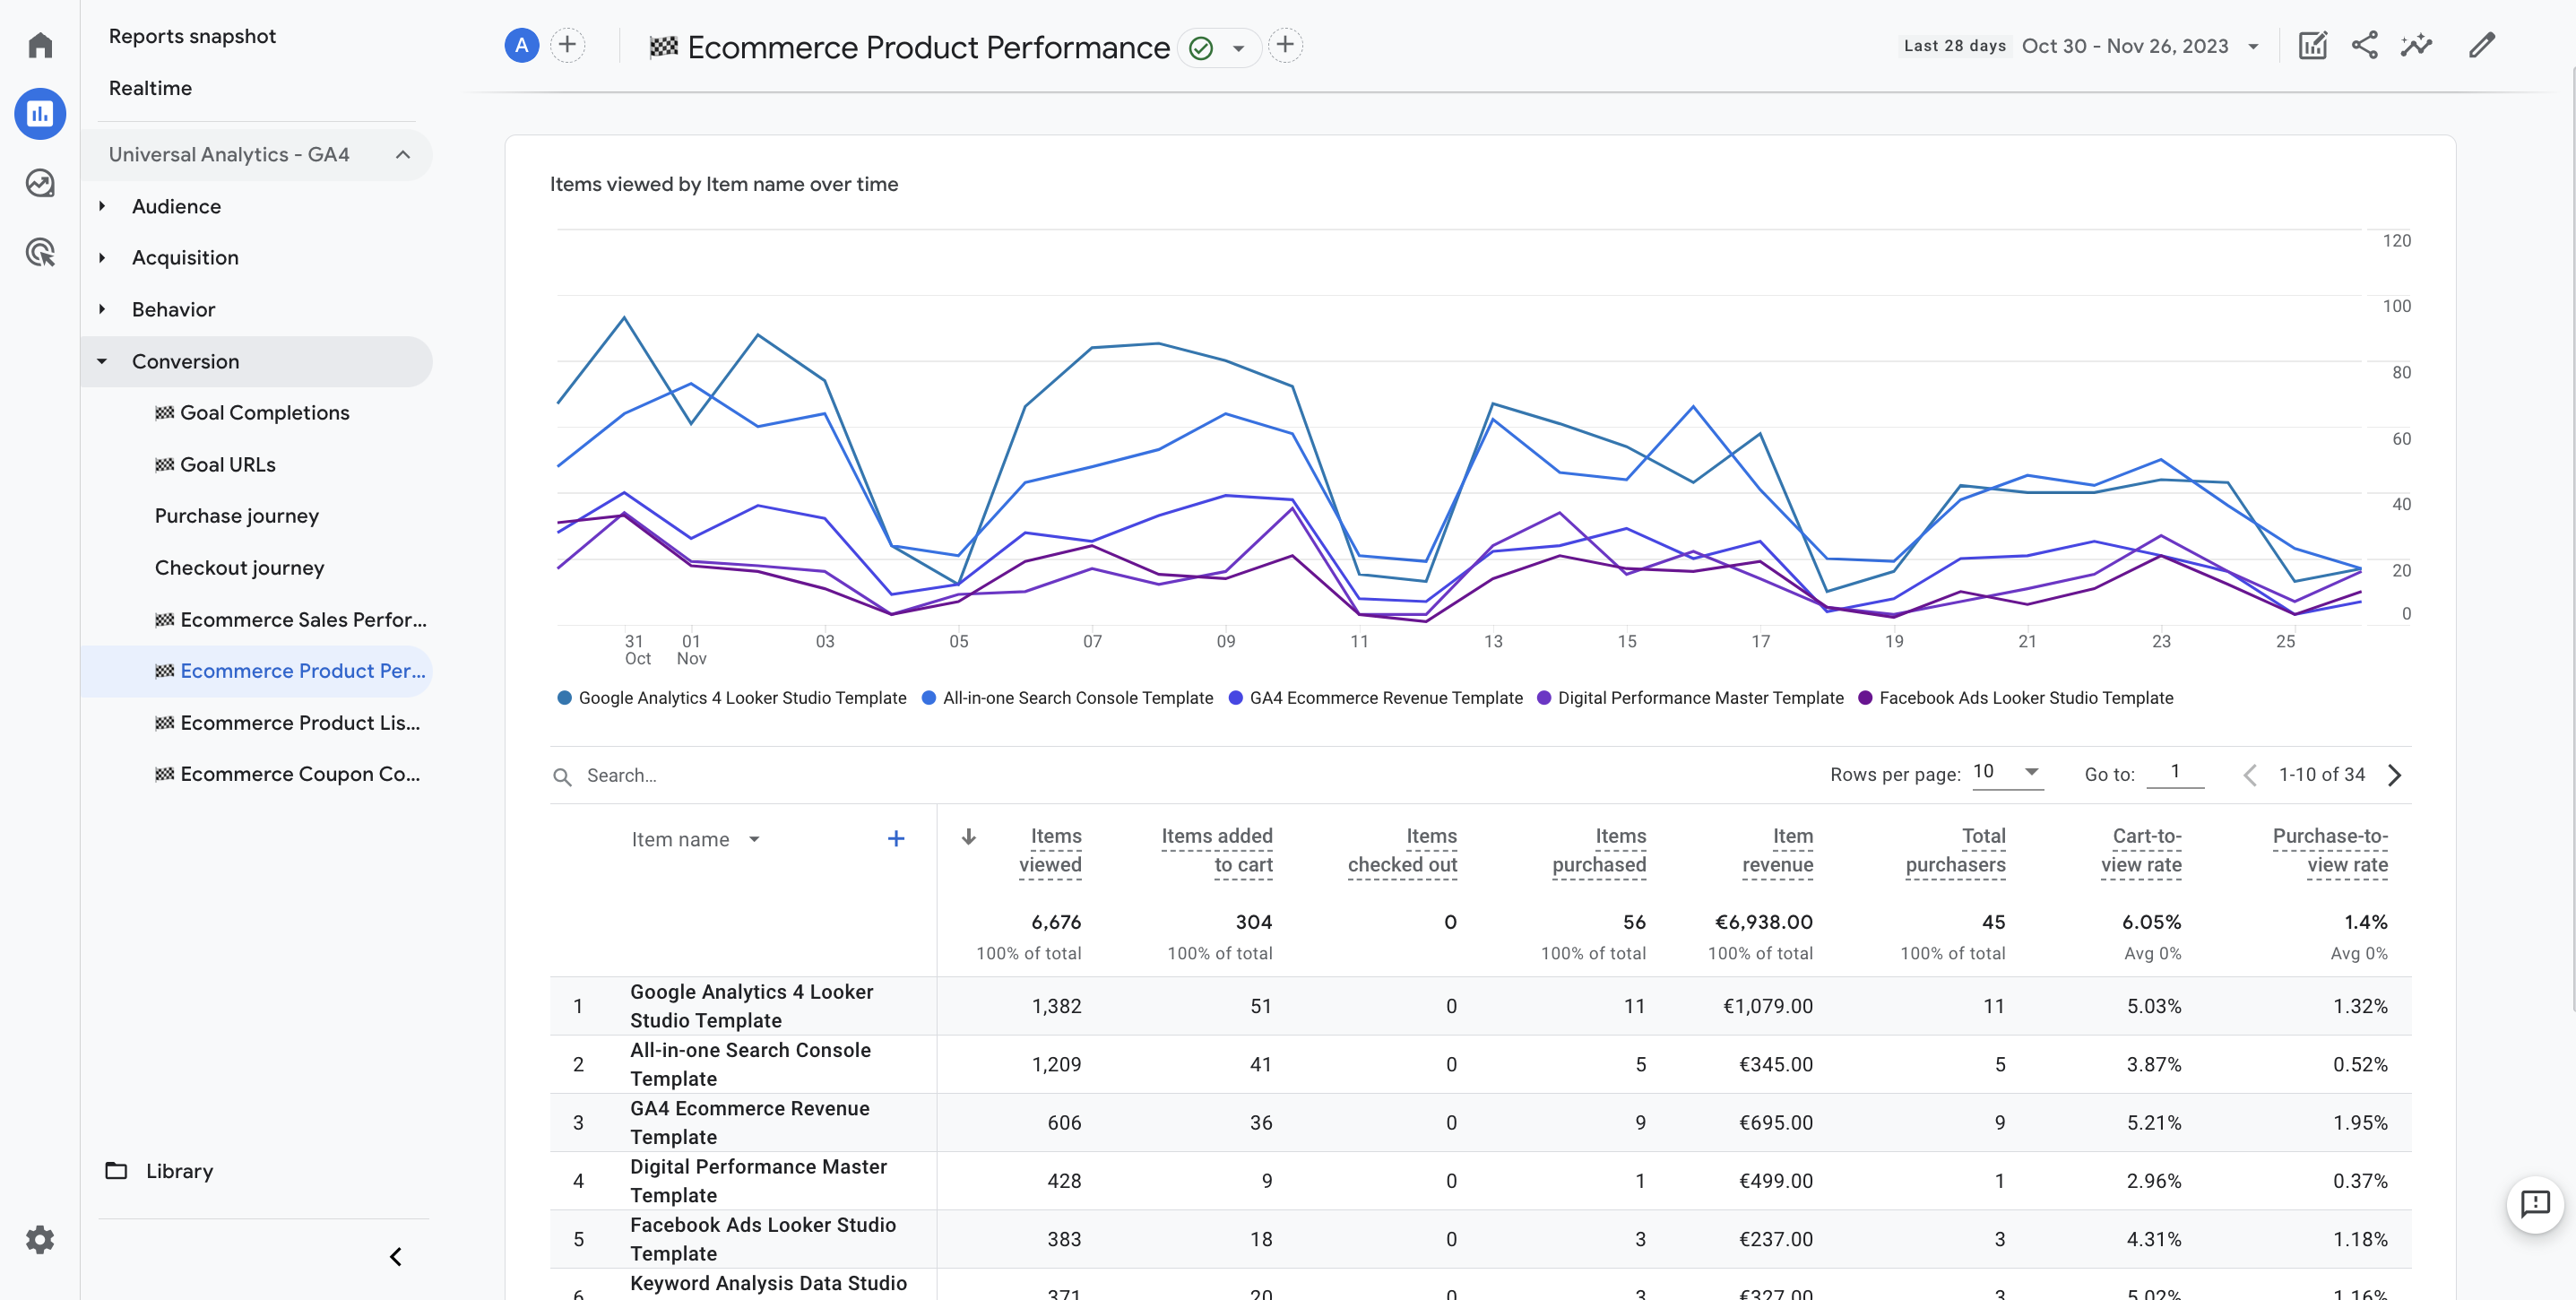Viewport: 2576px width, 1300px height.
Task: Open the report status dropdown arrow
Action: point(1238,48)
